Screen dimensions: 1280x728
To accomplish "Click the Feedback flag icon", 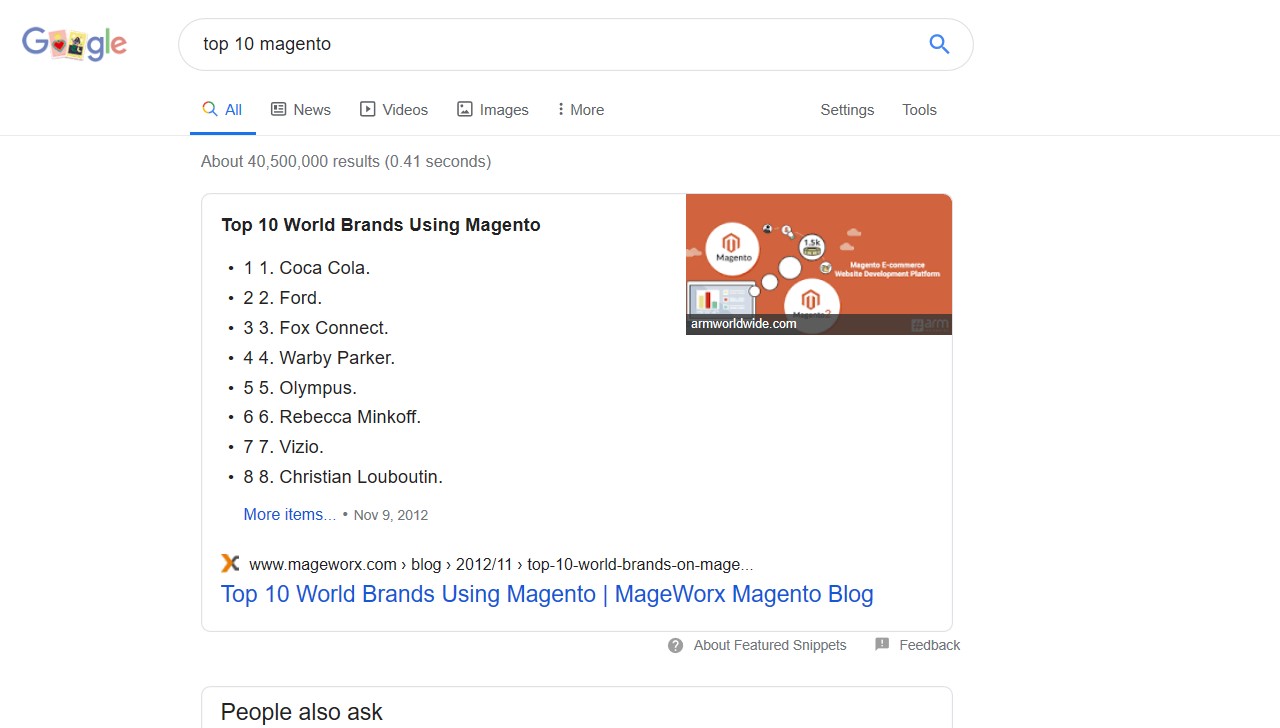I will [x=882, y=645].
